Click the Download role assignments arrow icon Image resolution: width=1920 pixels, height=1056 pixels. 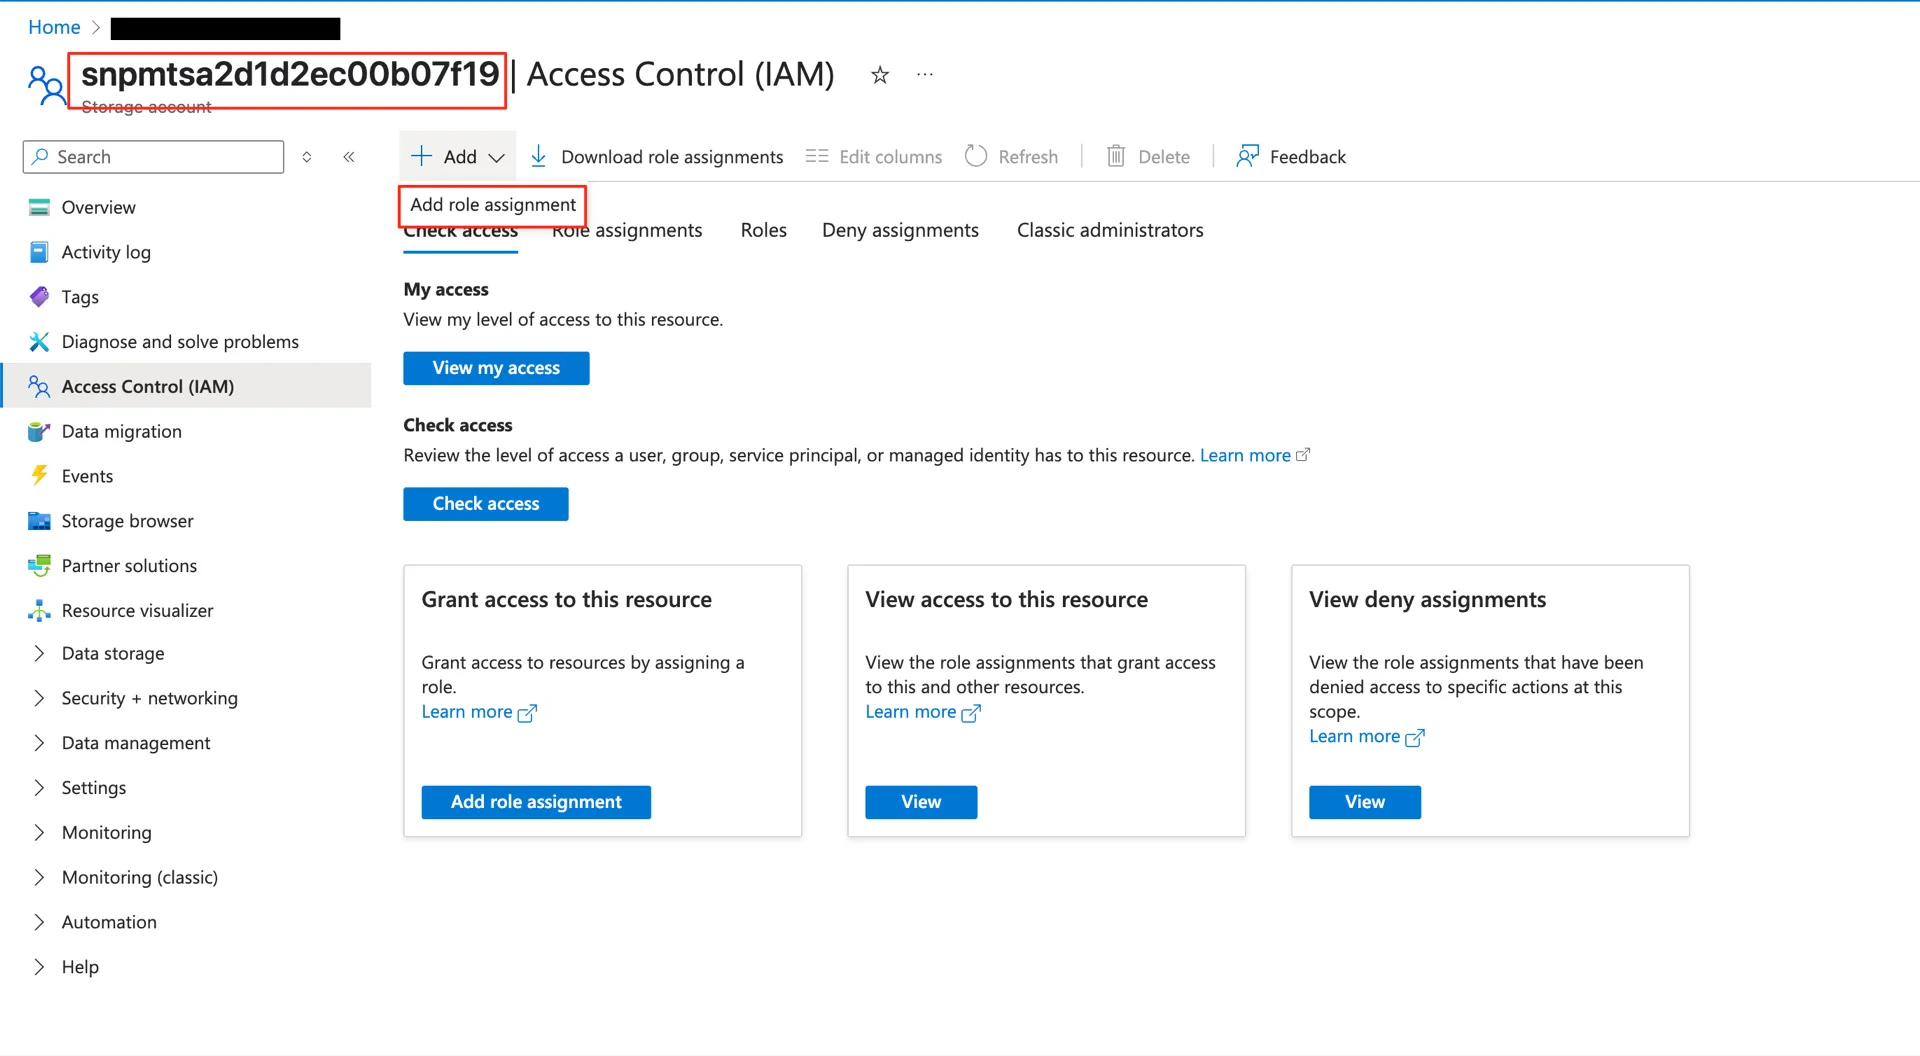pos(538,156)
